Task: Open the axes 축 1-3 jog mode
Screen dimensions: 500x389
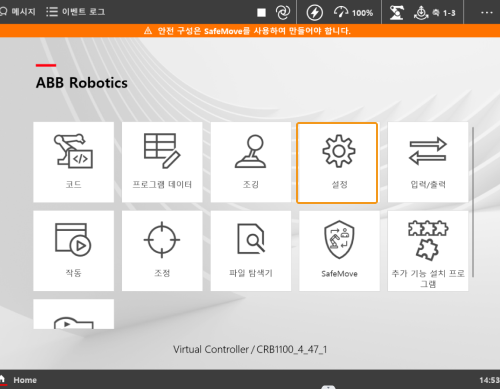Action: [x=435, y=13]
